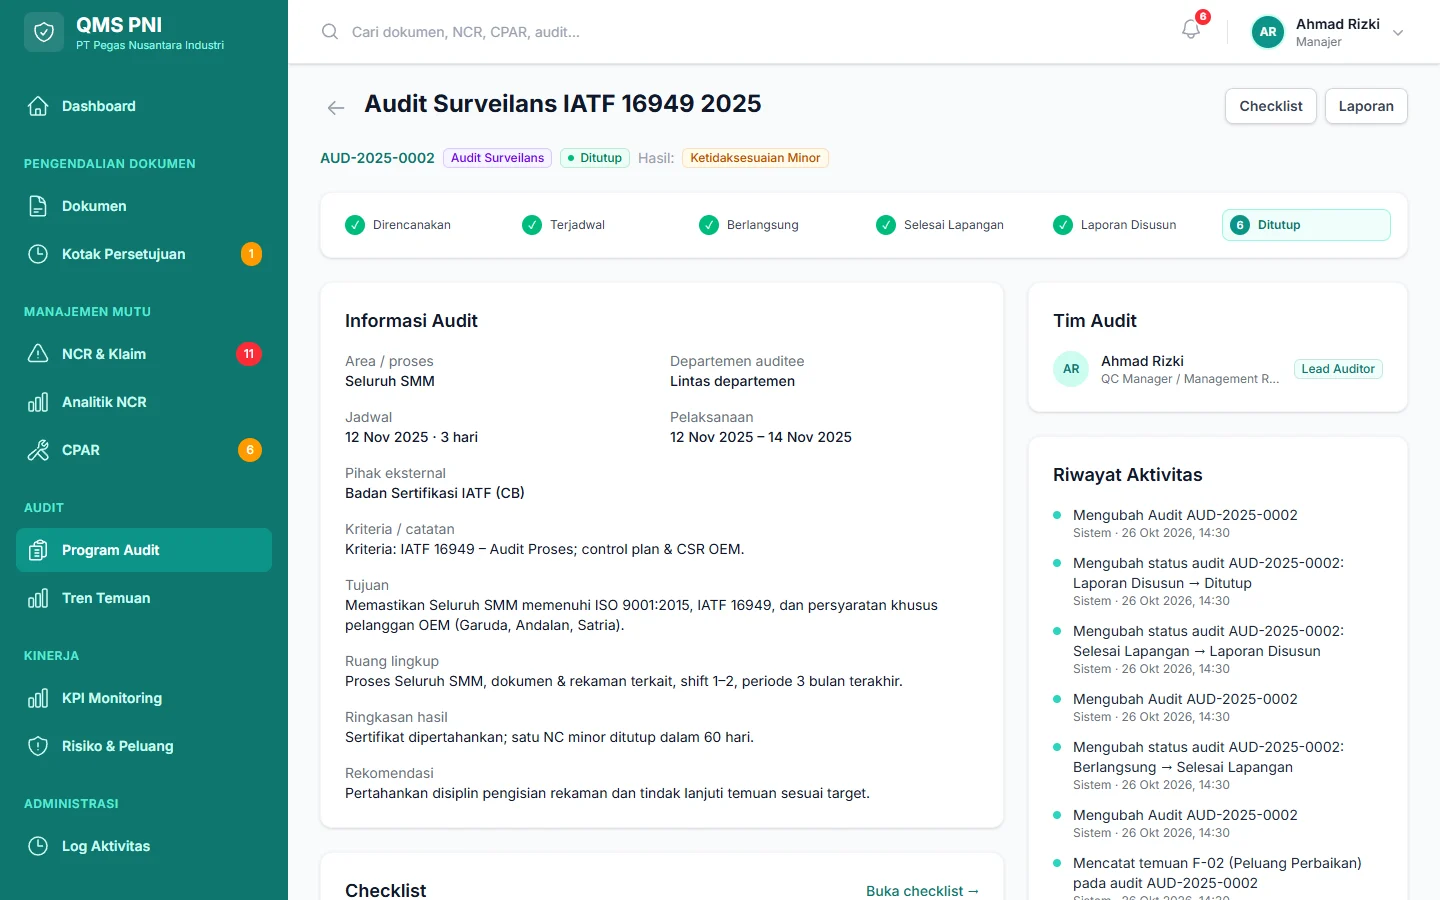Click the Lead Auditor role badge

pyautogui.click(x=1338, y=369)
